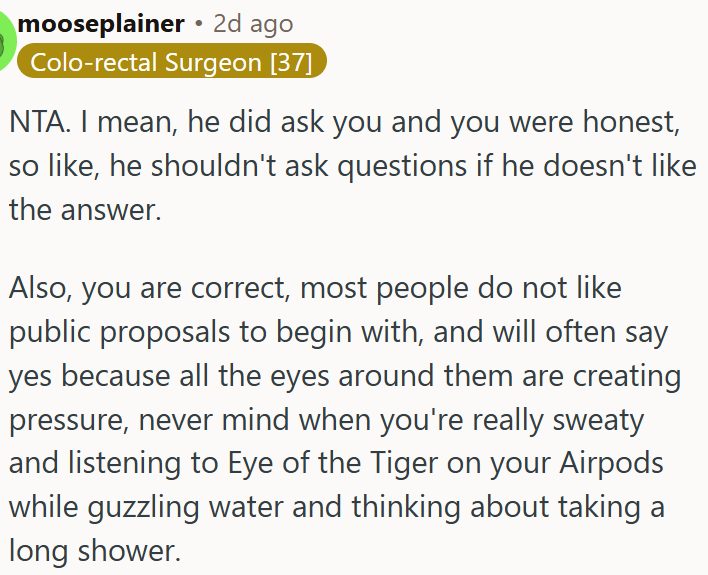Click the words 'long shower.' at the end
The width and height of the screenshot is (708, 575).
95,551
